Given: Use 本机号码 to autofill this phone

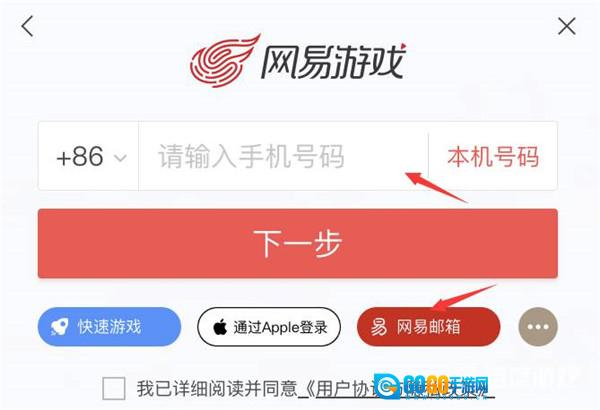Looking at the screenshot, I should [493, 156].
